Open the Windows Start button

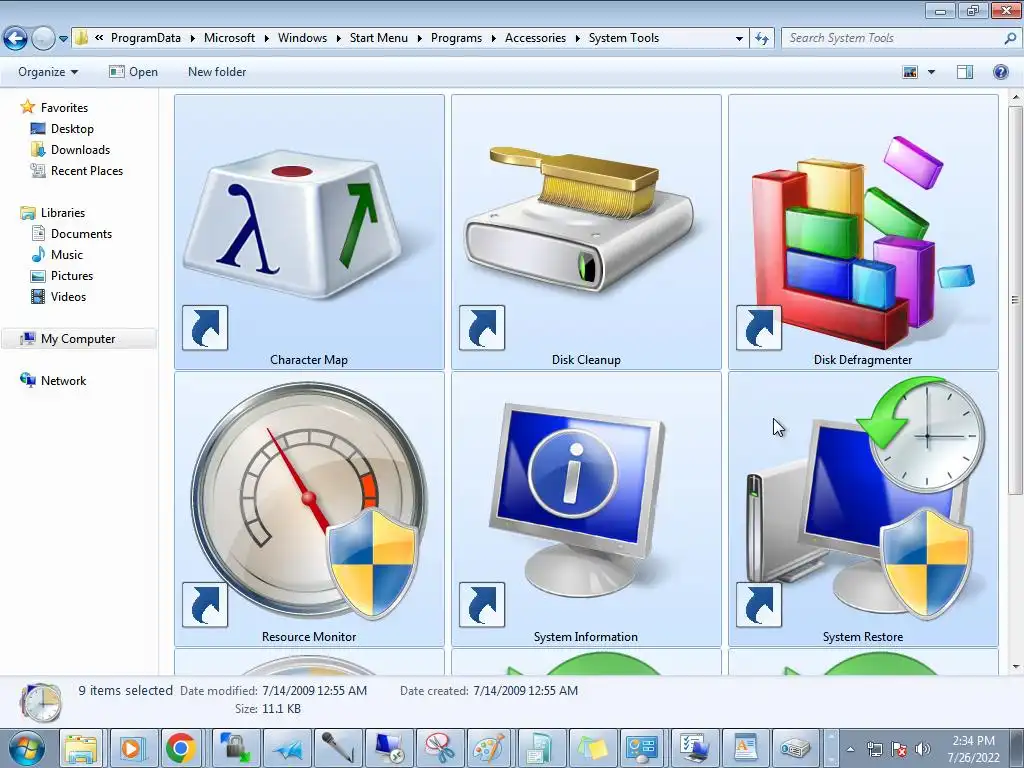tap(27, 748)
